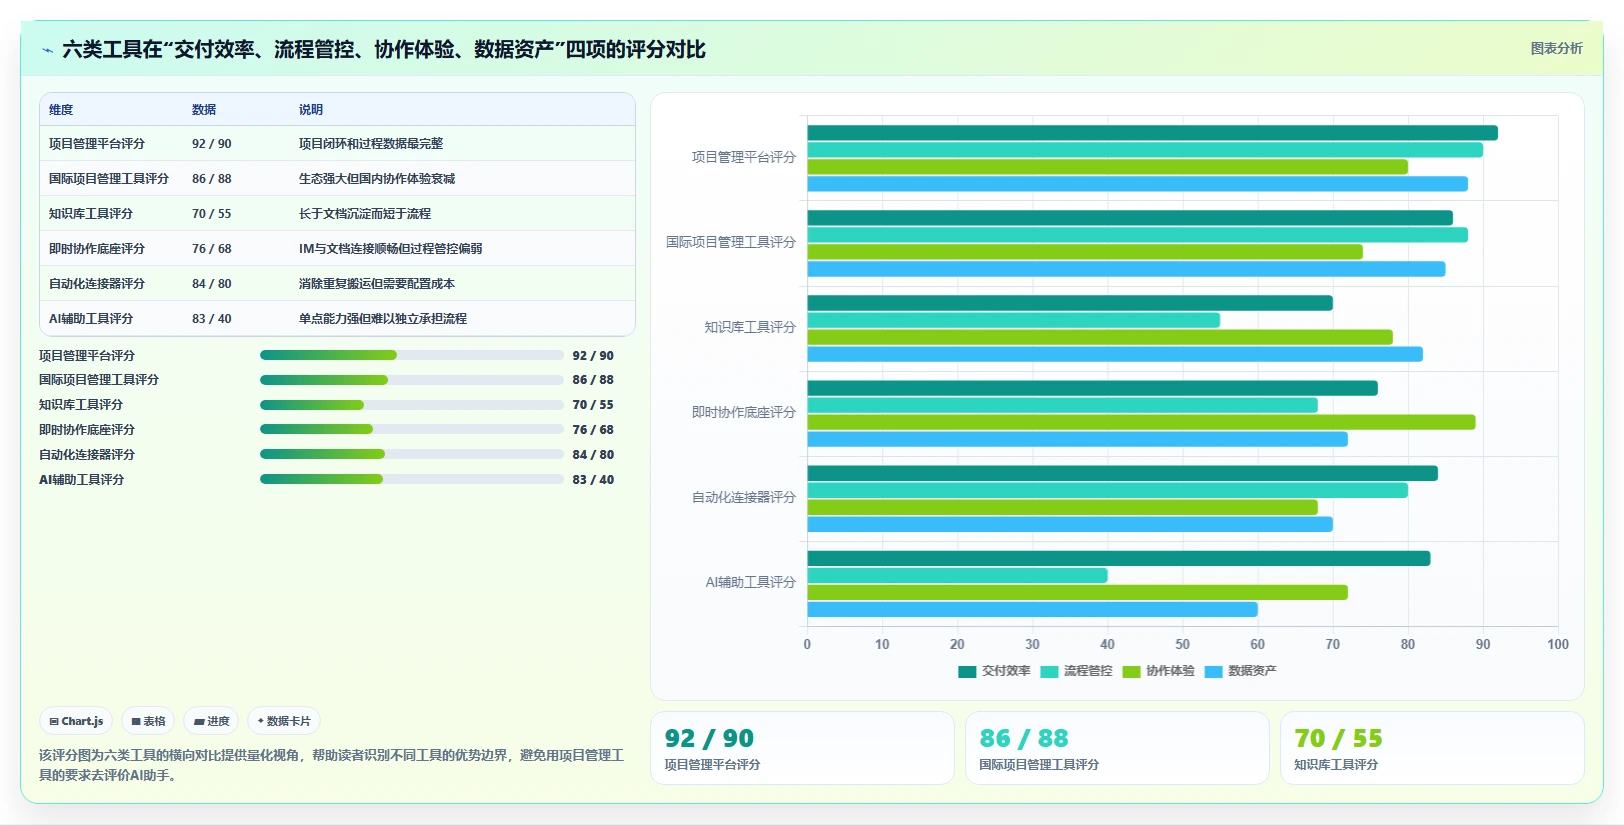Click table value 76 / 68
The height and width of the screenshot is (825, 1624).
pos(211,249)
